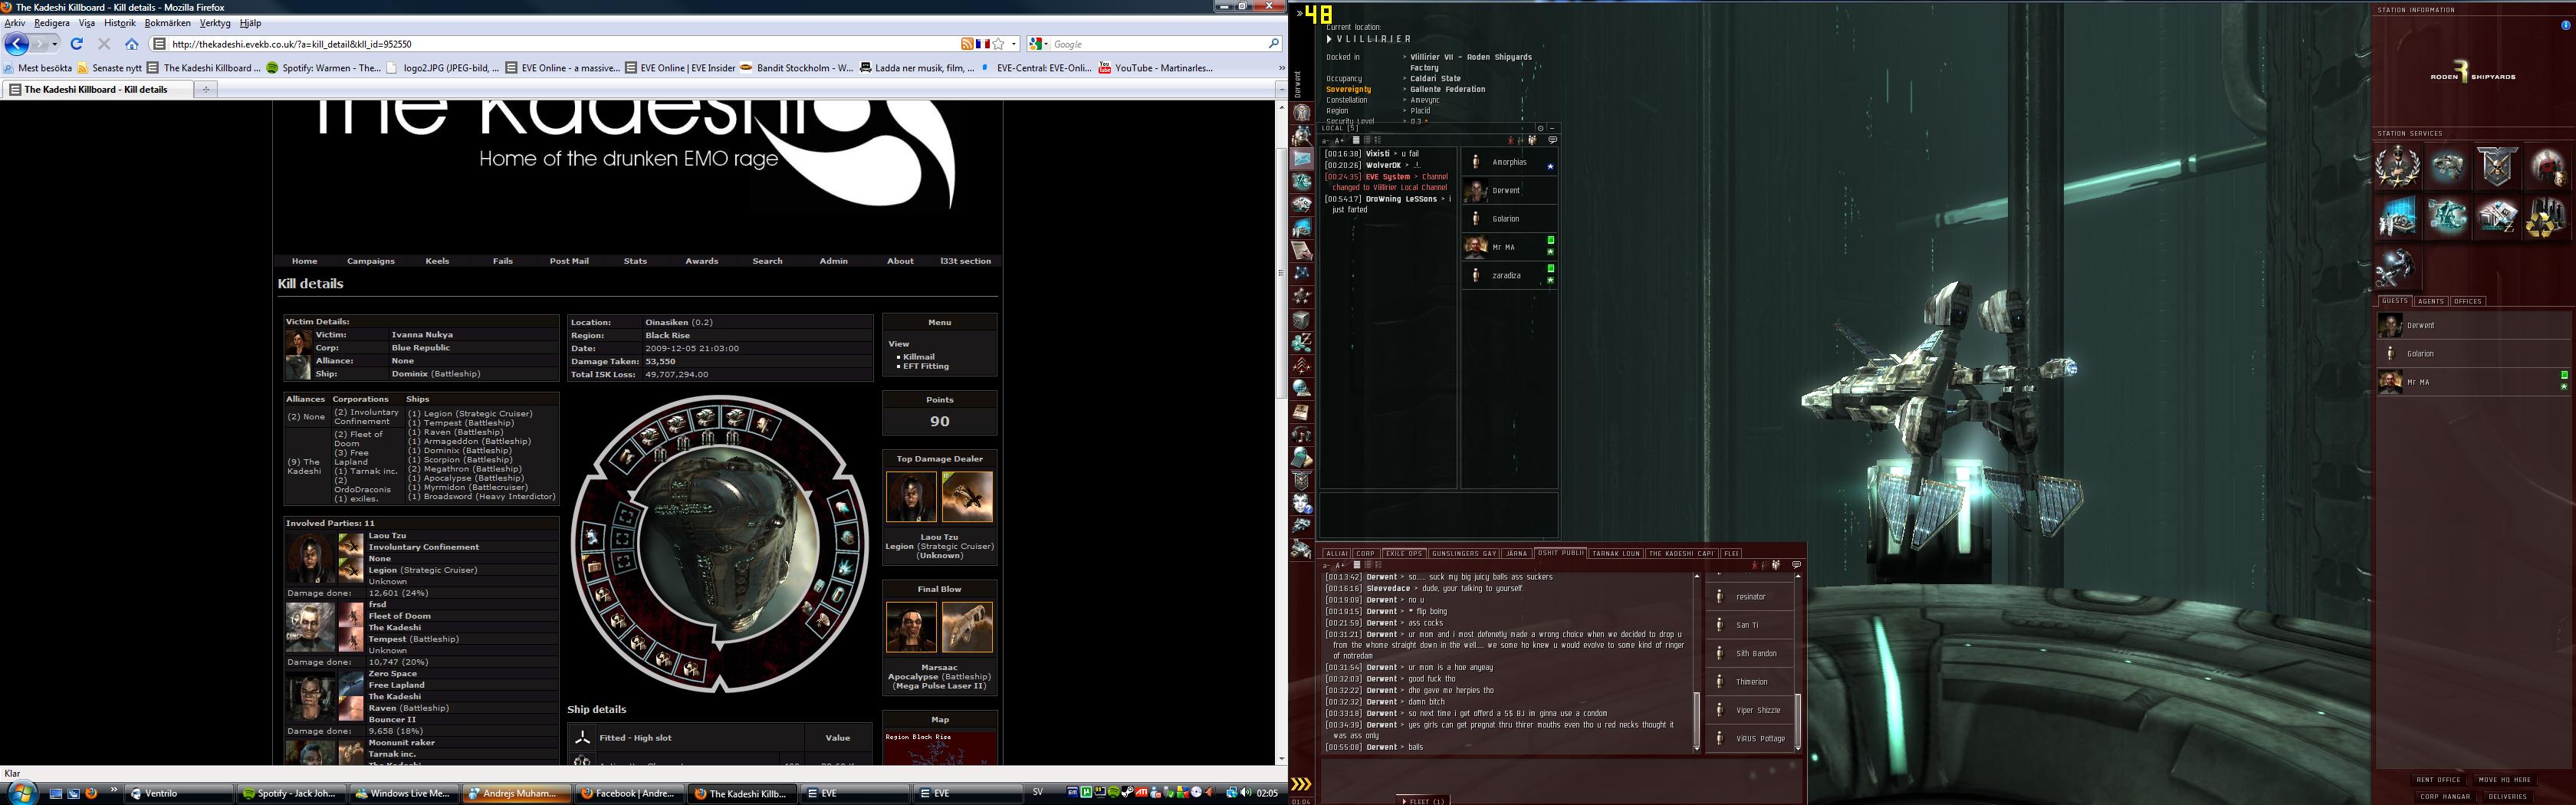Click the Home link on killboard

click(305, 261)
